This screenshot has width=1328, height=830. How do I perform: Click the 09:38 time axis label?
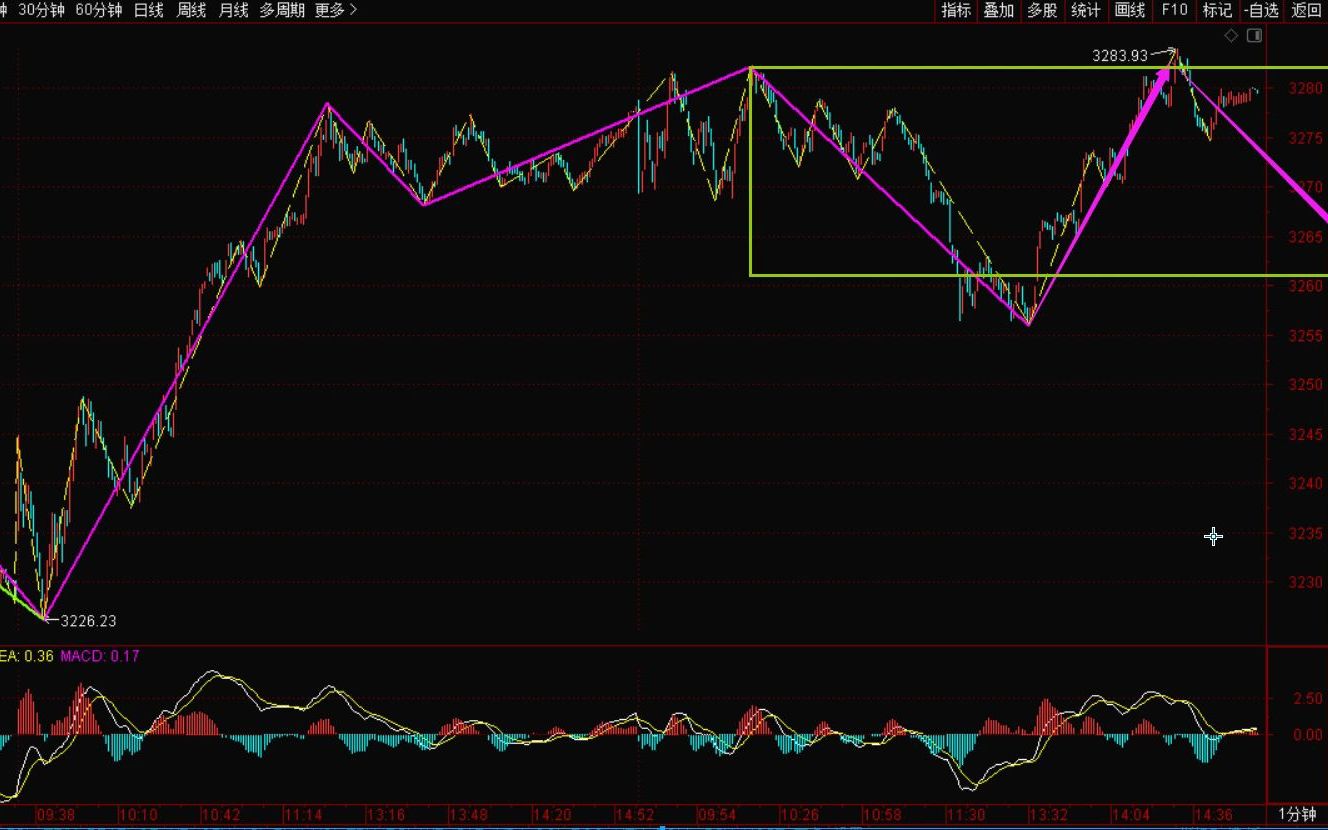[54, 815]
